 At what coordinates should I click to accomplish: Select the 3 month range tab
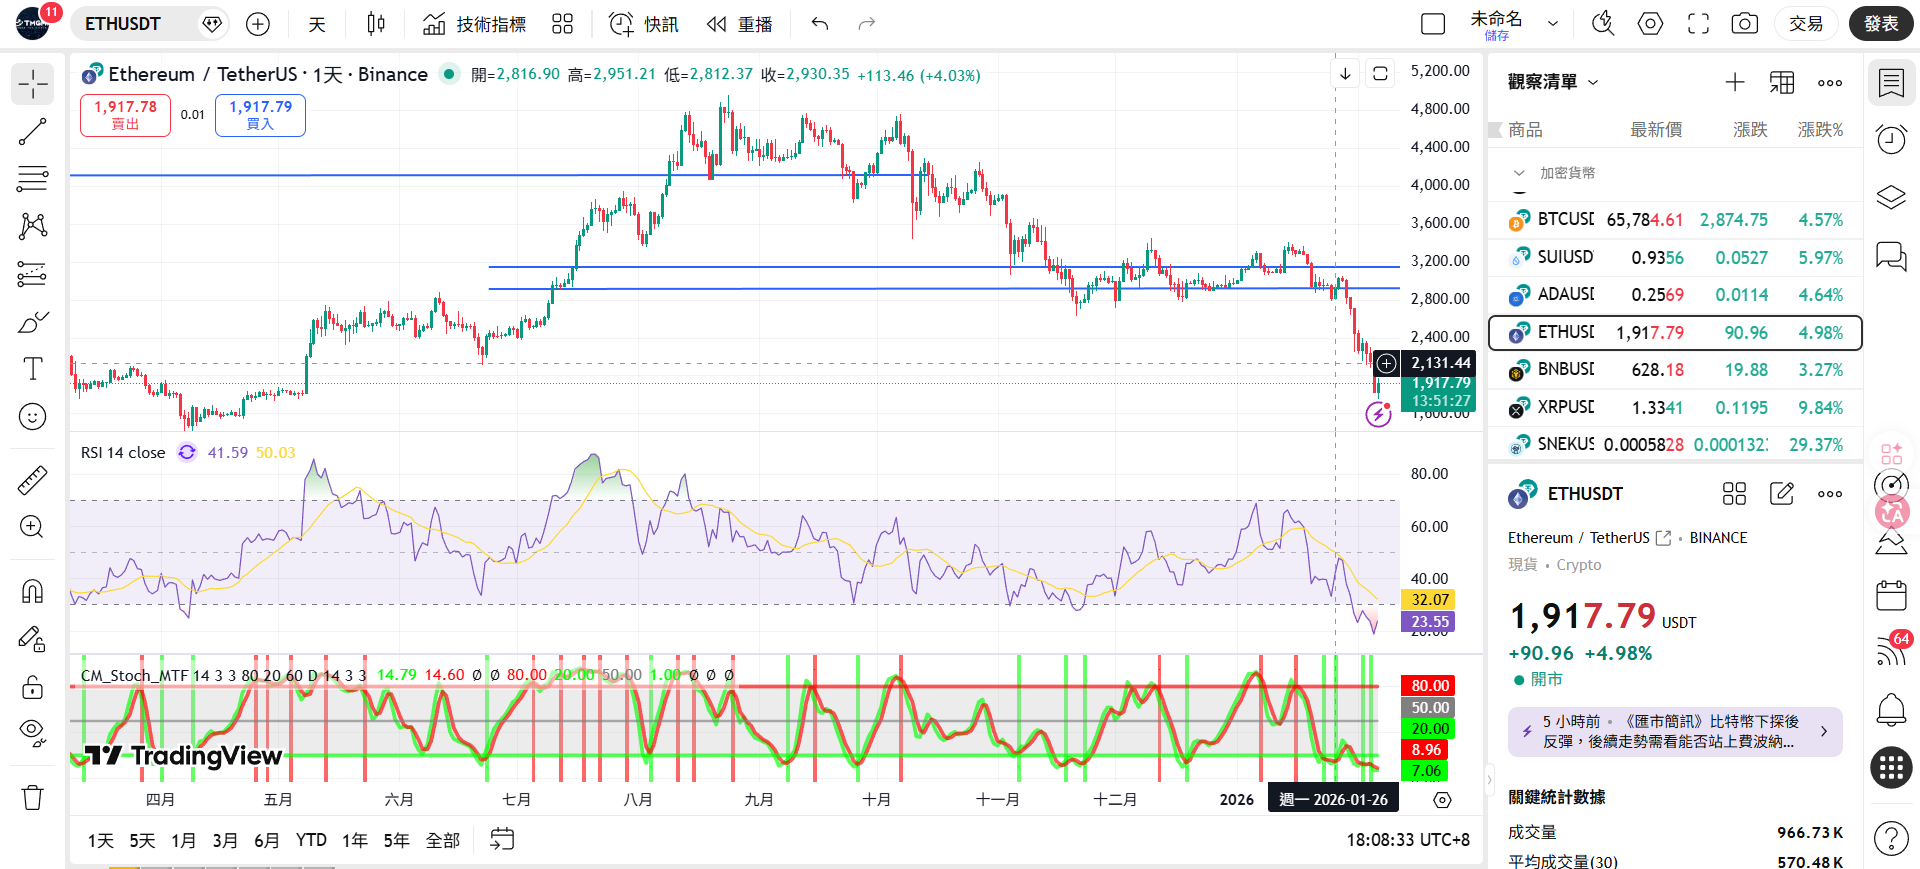pyautogui.click(x=225, y=841)
